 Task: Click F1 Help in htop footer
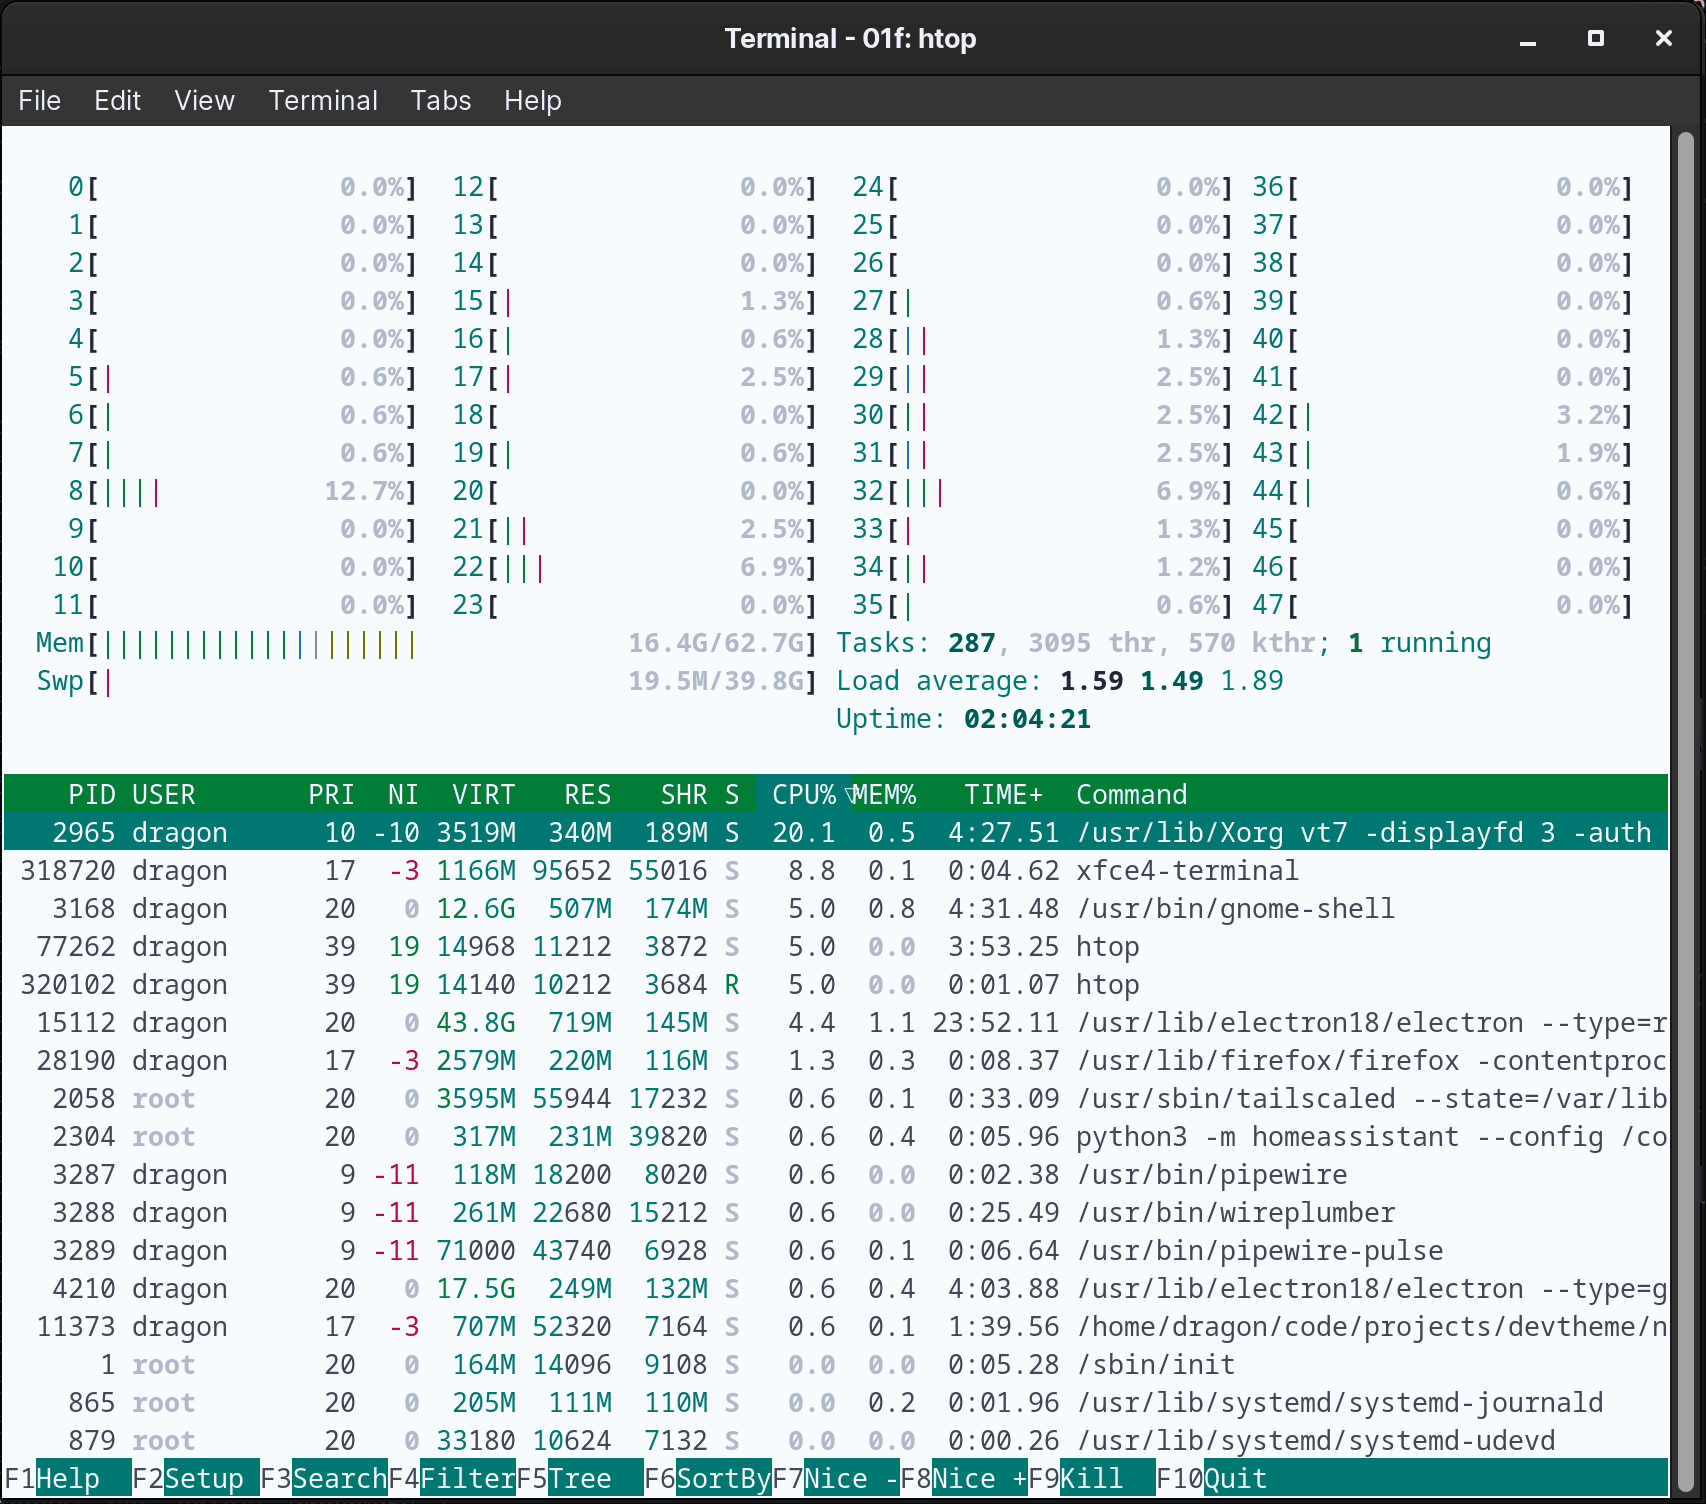[x=67, y=1478]
